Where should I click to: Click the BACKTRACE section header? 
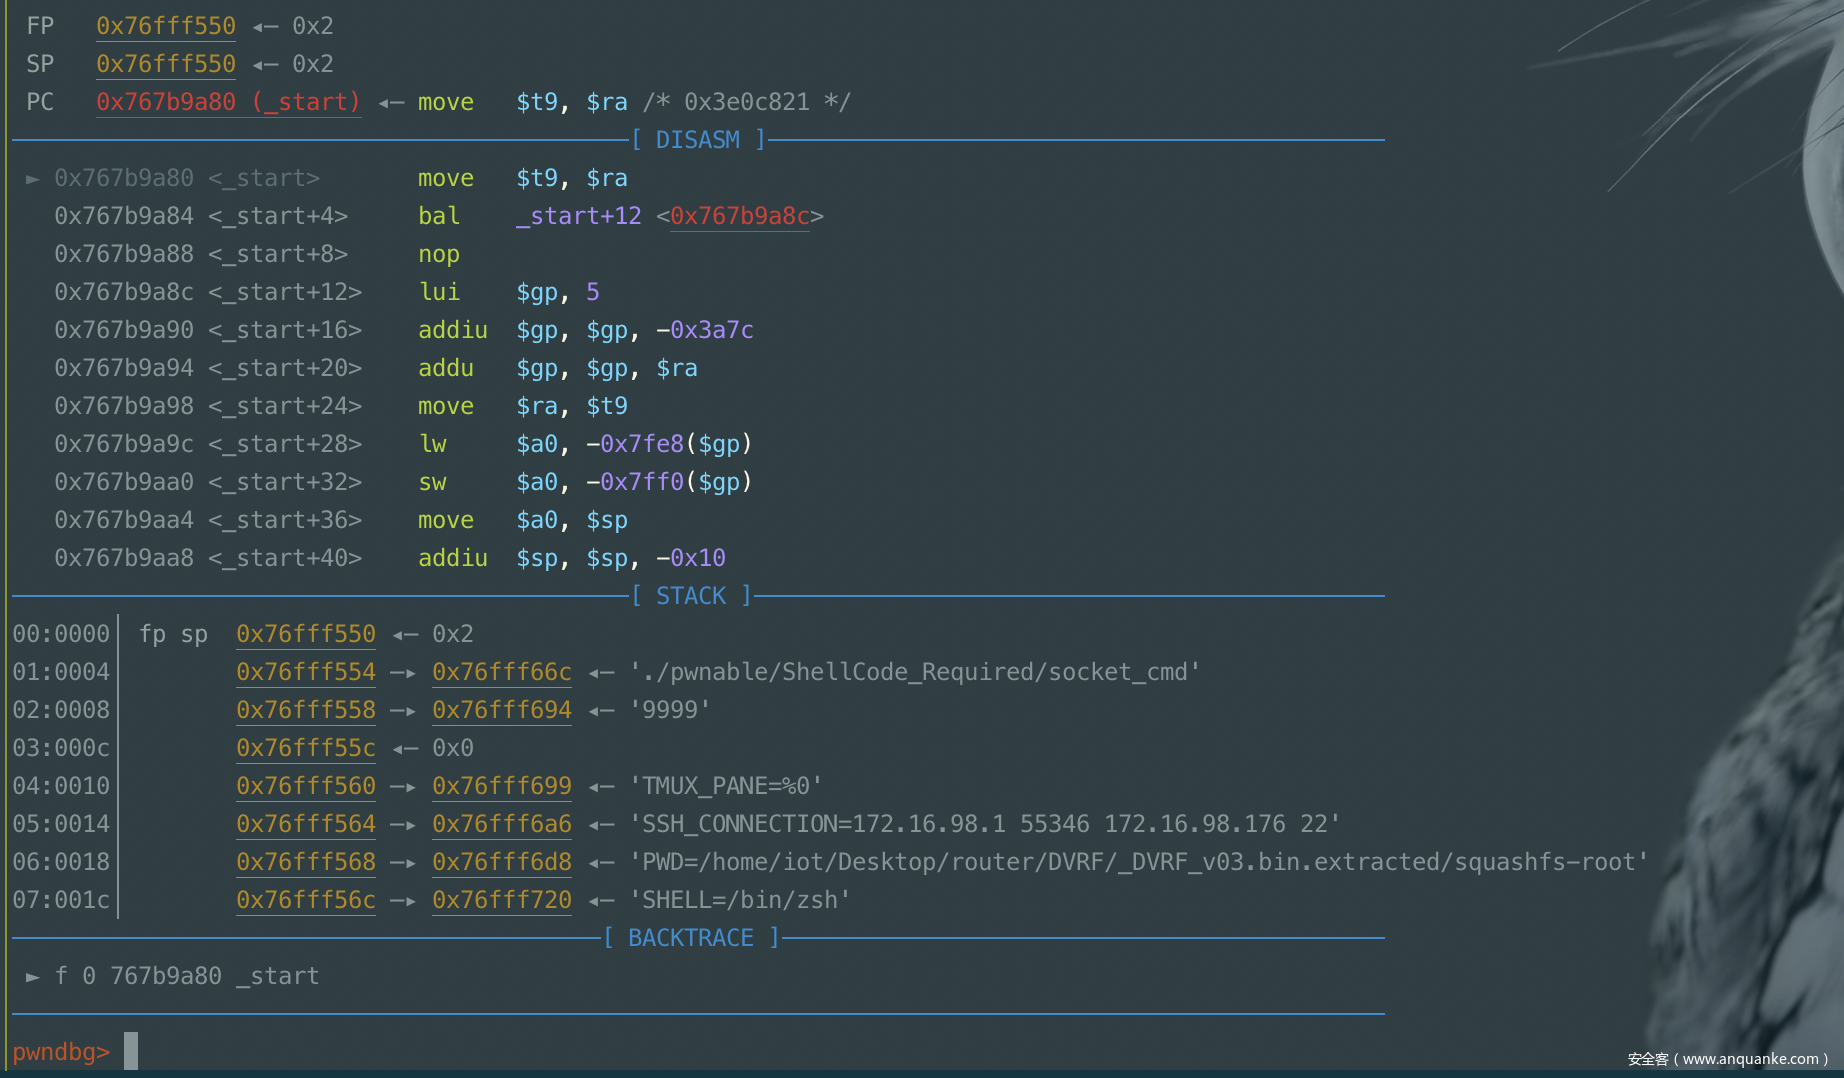pyautogui.click(x=691, y=938)
